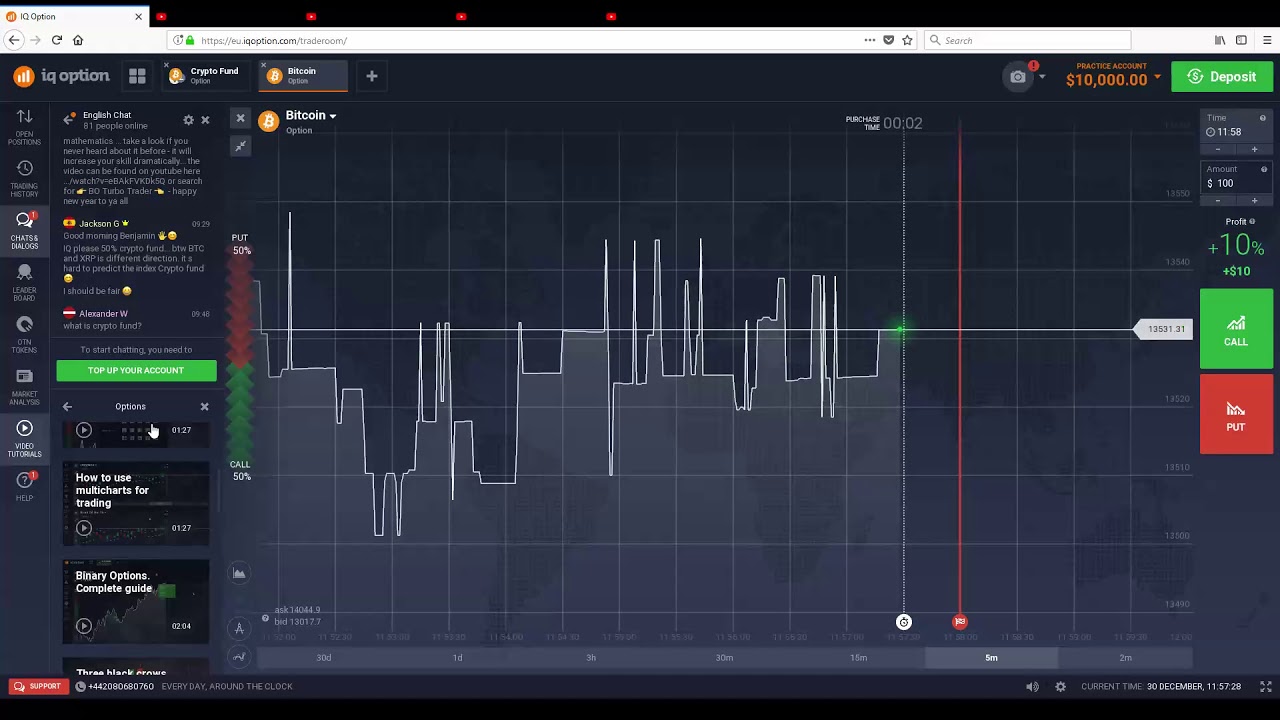Screen dimensions: 1280x720
Task: Open OTN Tokens section
Action: (24, 334)
